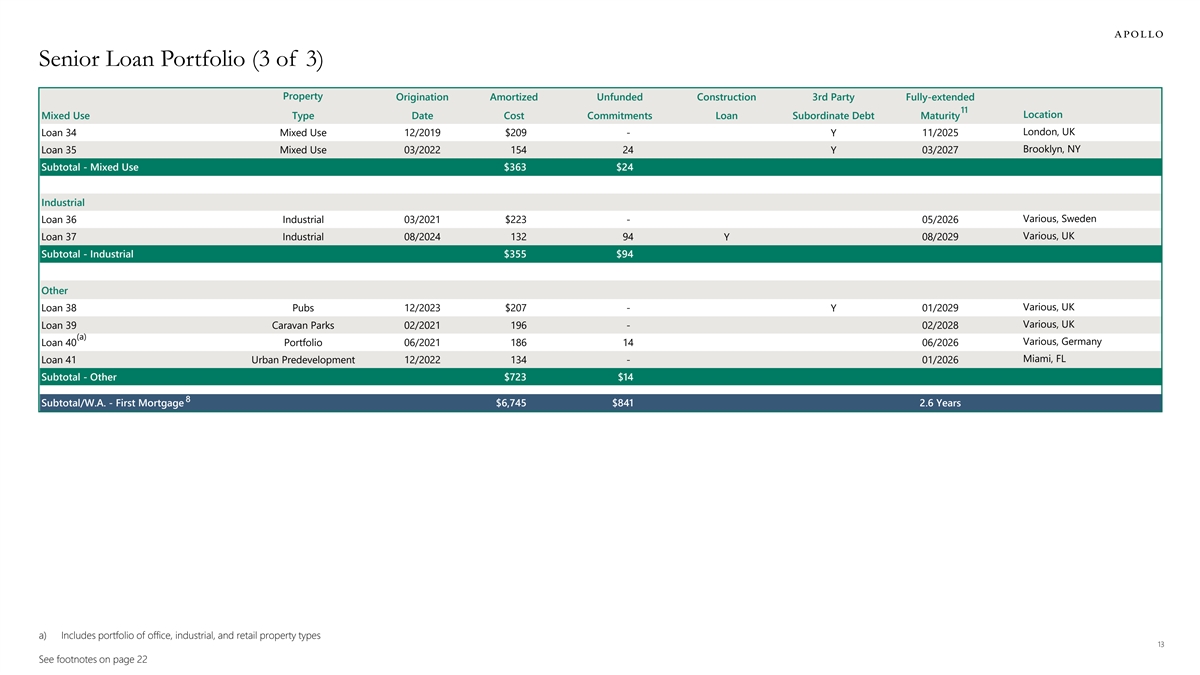Select the Loan 34 row label
Viewport: 1200px width, 675px height.
click(x=59, y=133)
